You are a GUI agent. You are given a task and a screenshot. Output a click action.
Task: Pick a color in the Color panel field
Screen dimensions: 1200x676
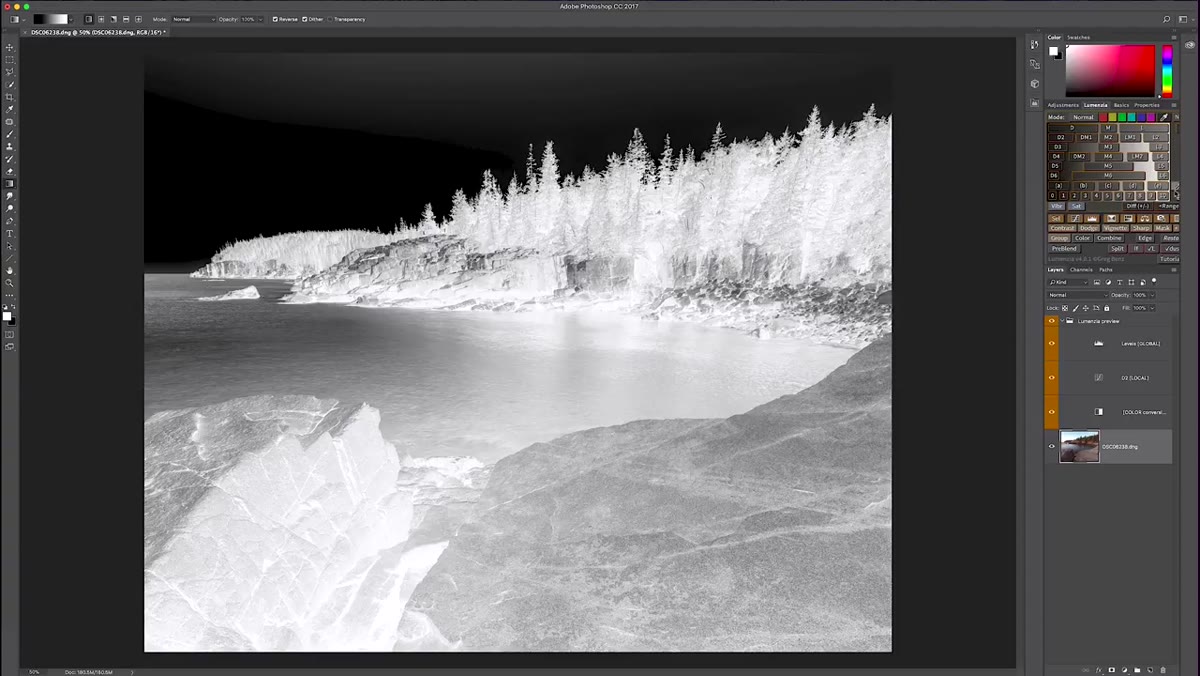pos(1110,70)
